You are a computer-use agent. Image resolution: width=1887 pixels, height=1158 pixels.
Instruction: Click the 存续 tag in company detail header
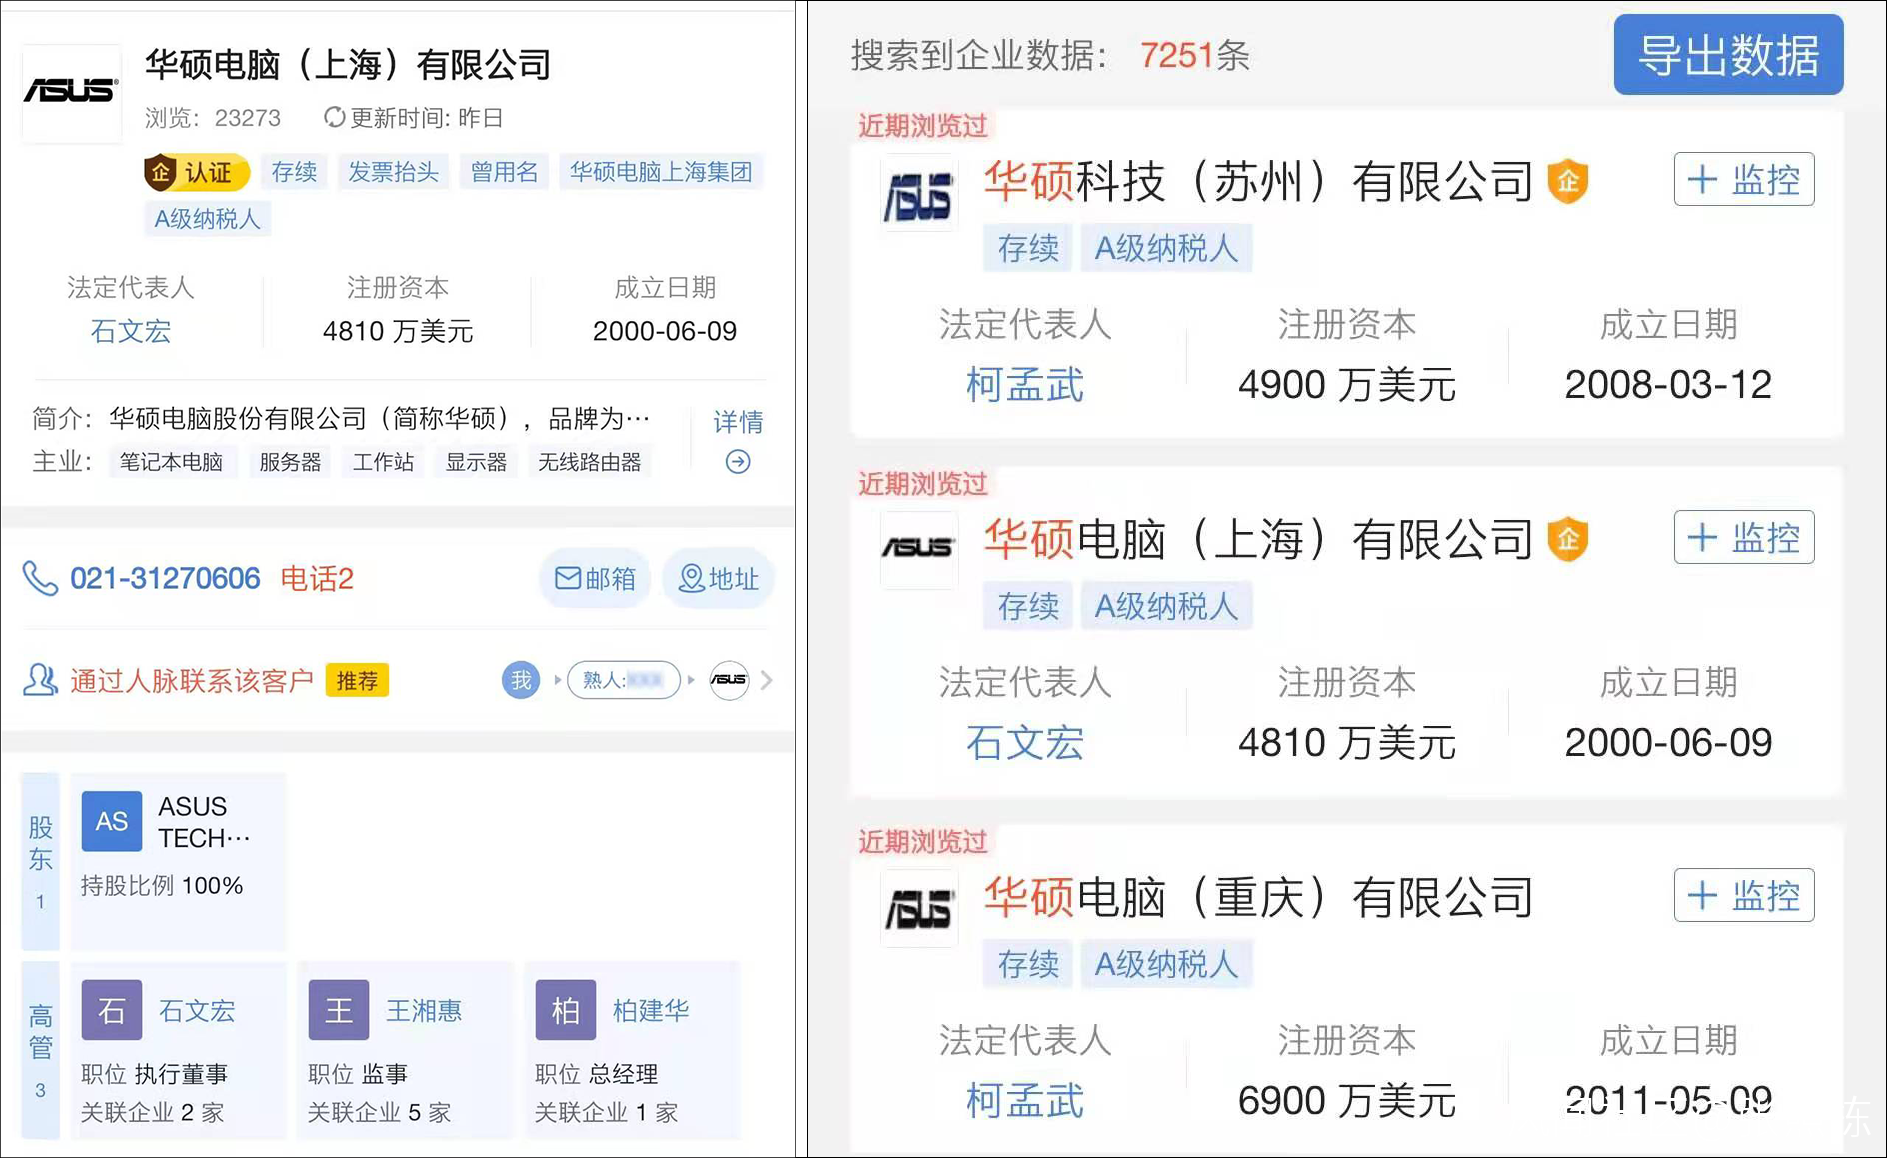[x=294, y=172]
